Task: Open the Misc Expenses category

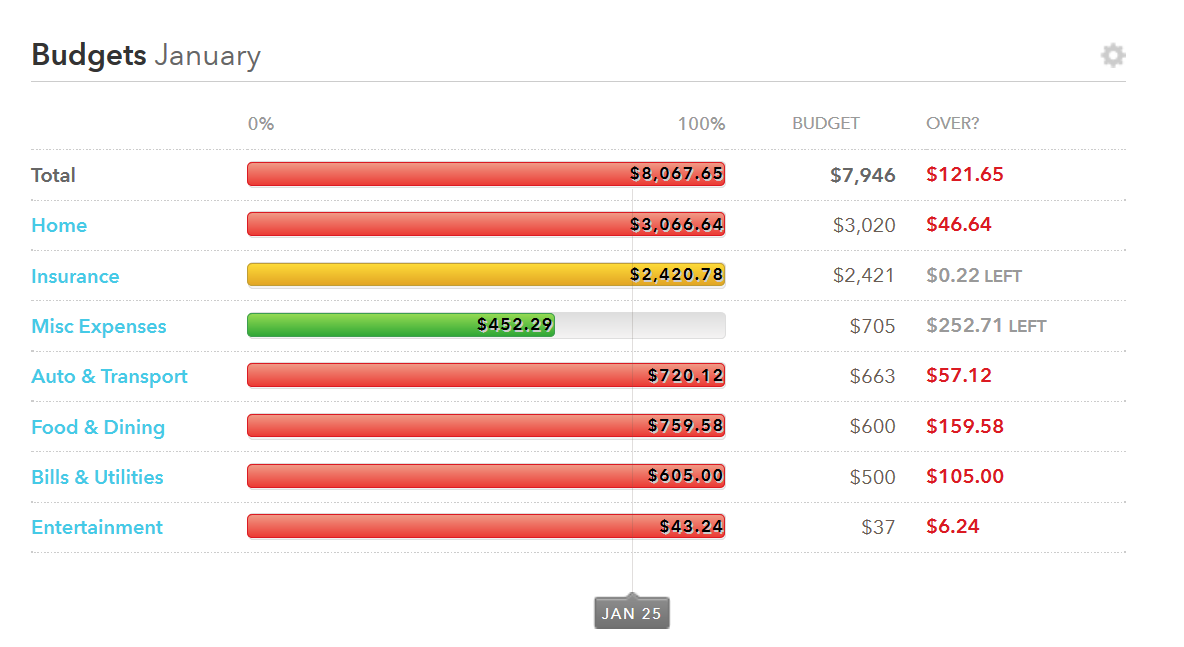Action: click(98, 325)
